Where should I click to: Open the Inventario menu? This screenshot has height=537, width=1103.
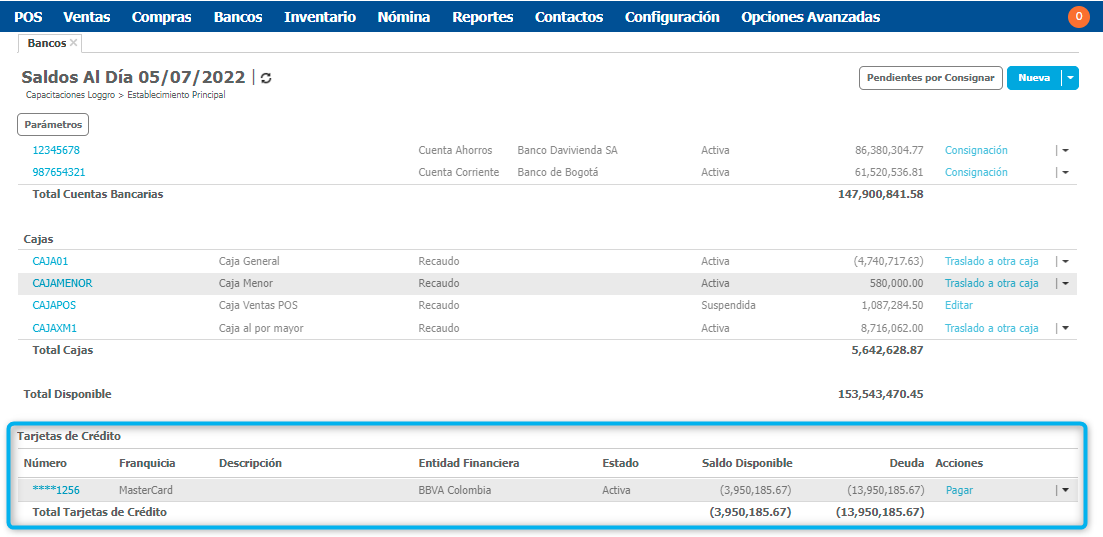point(319,17)
